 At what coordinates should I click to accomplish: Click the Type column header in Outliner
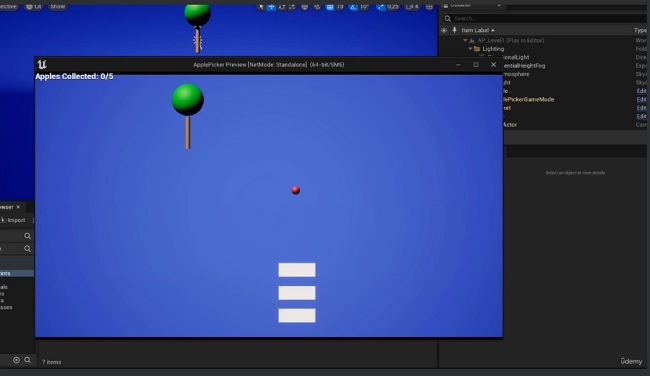click(x=640, y=30)
